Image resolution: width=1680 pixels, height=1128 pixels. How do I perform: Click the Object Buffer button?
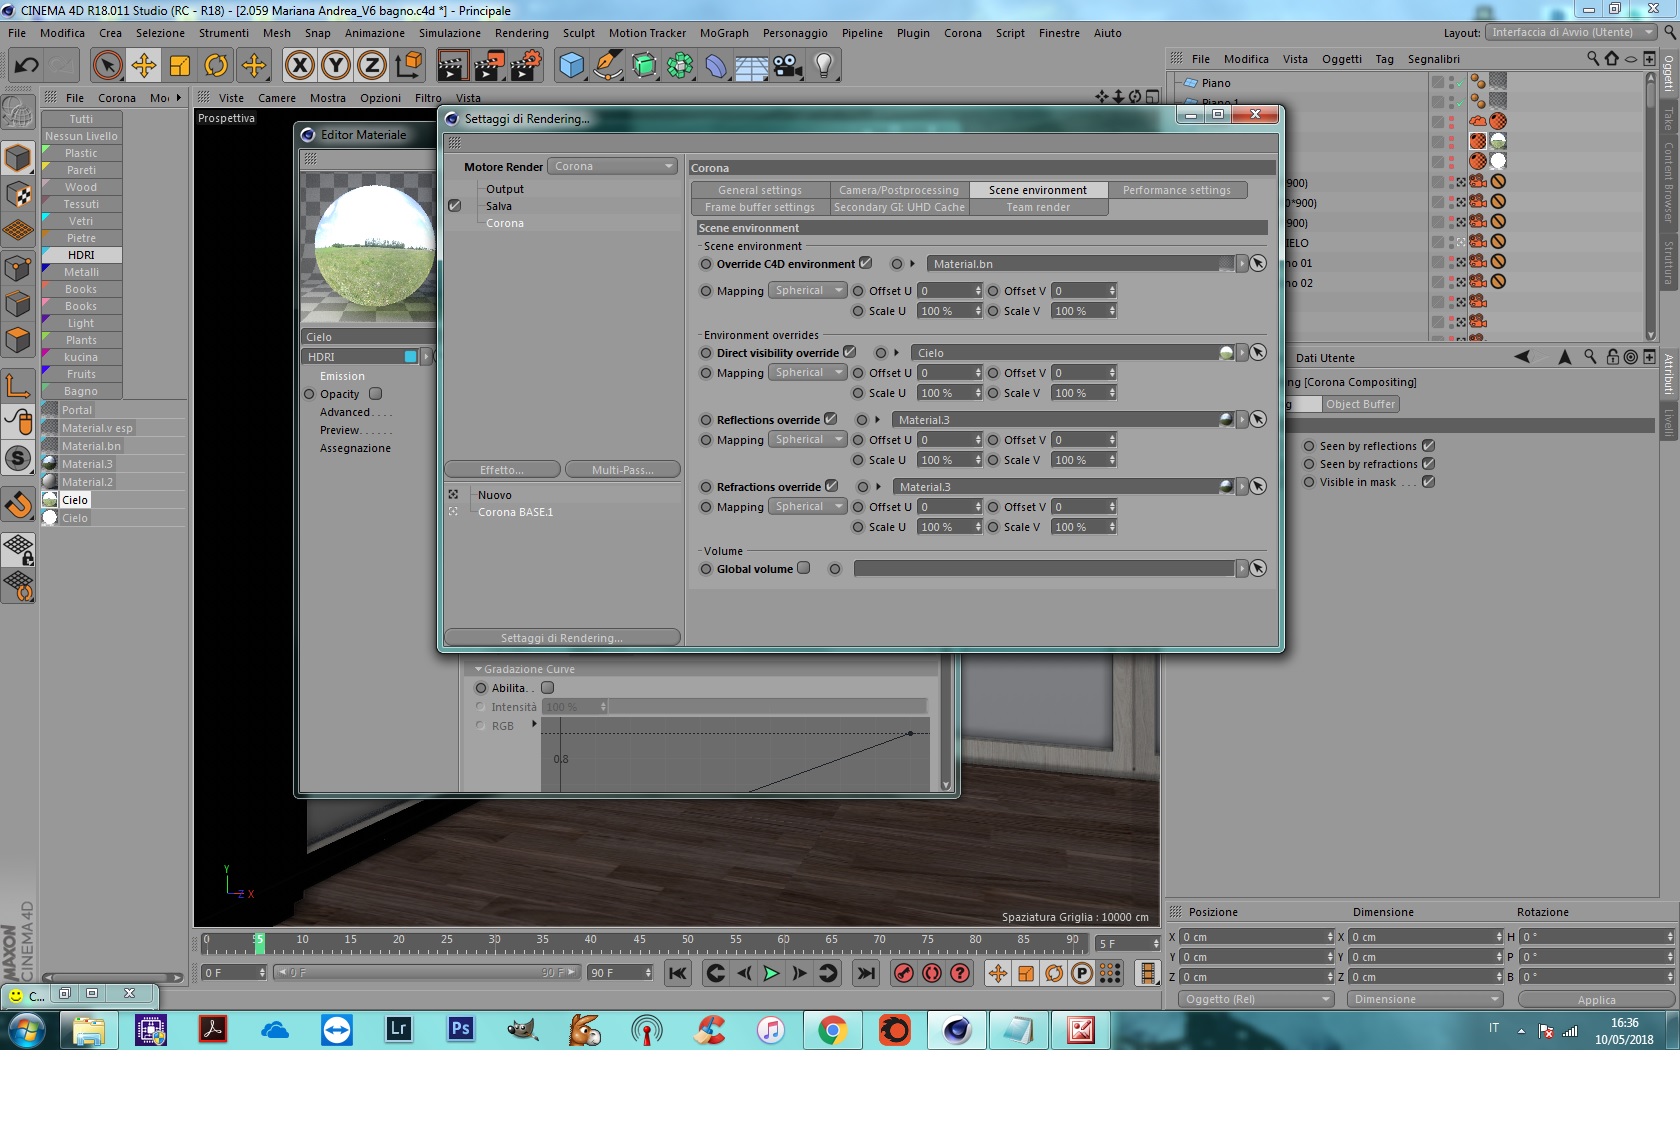1360,404
